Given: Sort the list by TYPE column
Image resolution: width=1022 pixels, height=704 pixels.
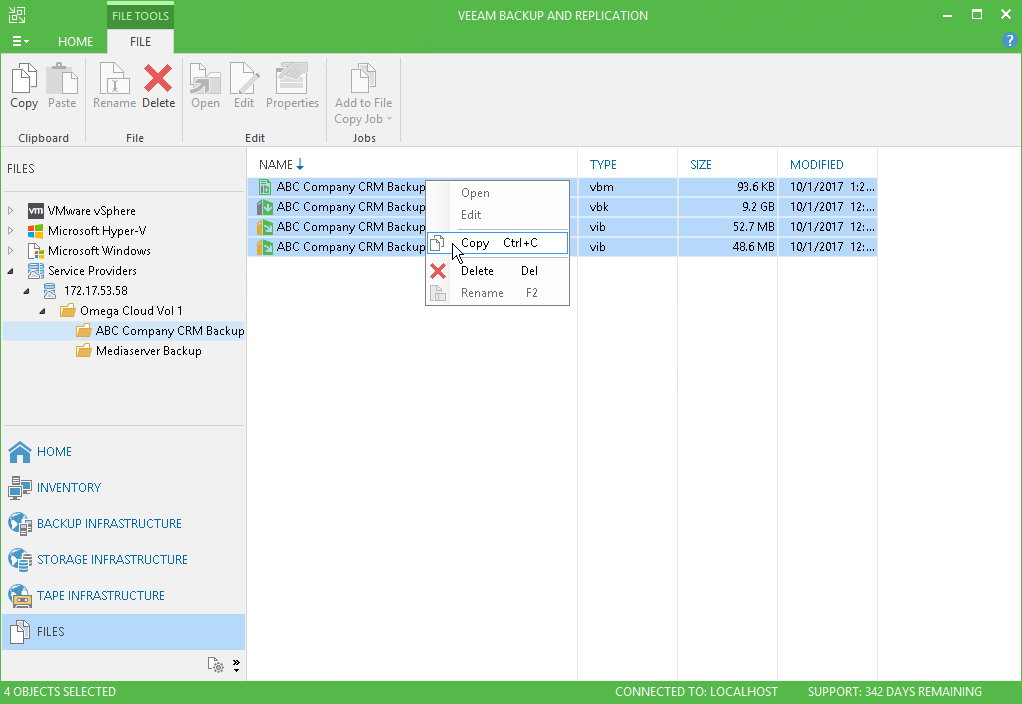Looking at the screenshot, I should coord(603,165).
